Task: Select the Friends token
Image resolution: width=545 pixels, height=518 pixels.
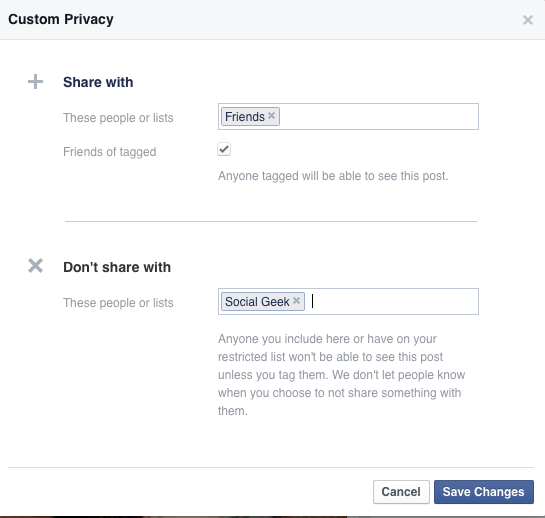Action: (245, 116)
